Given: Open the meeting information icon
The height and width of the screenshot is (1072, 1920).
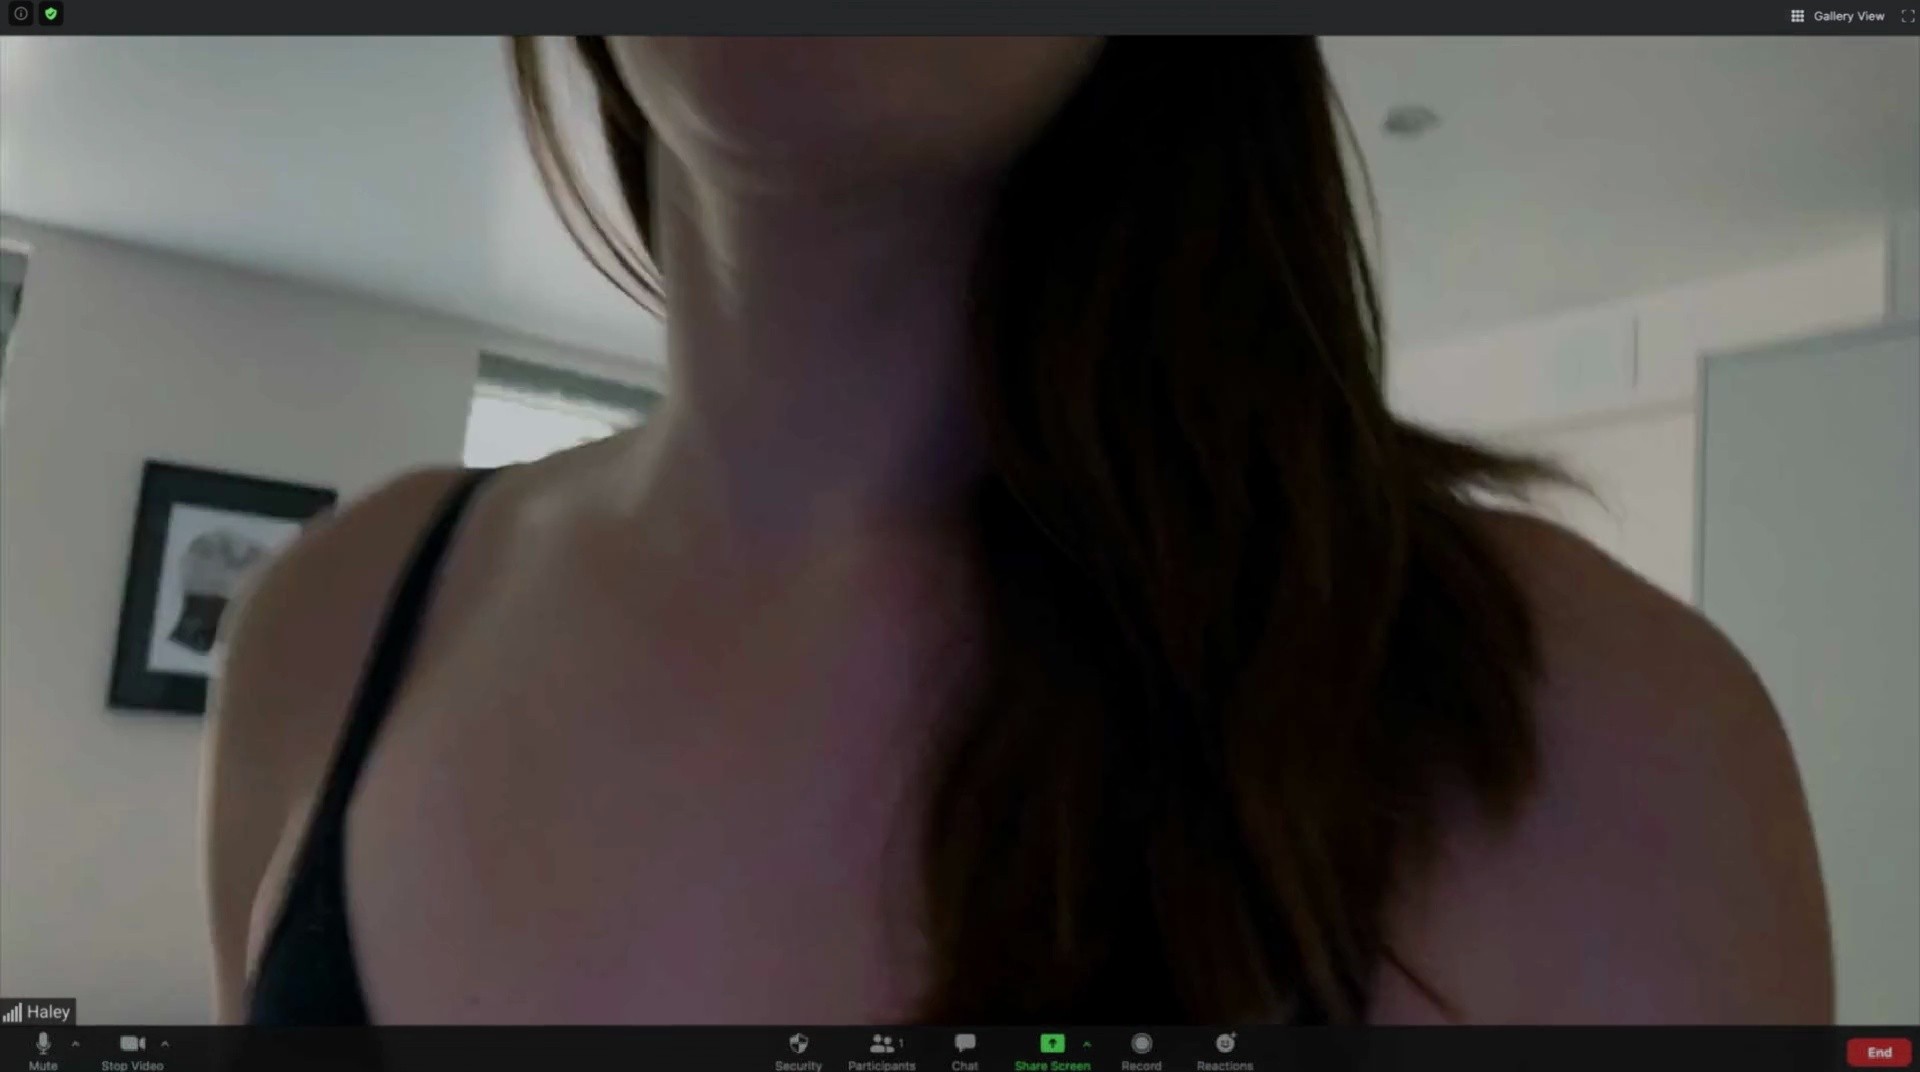Looking at the screenshot, I should [x=21, y=14].
